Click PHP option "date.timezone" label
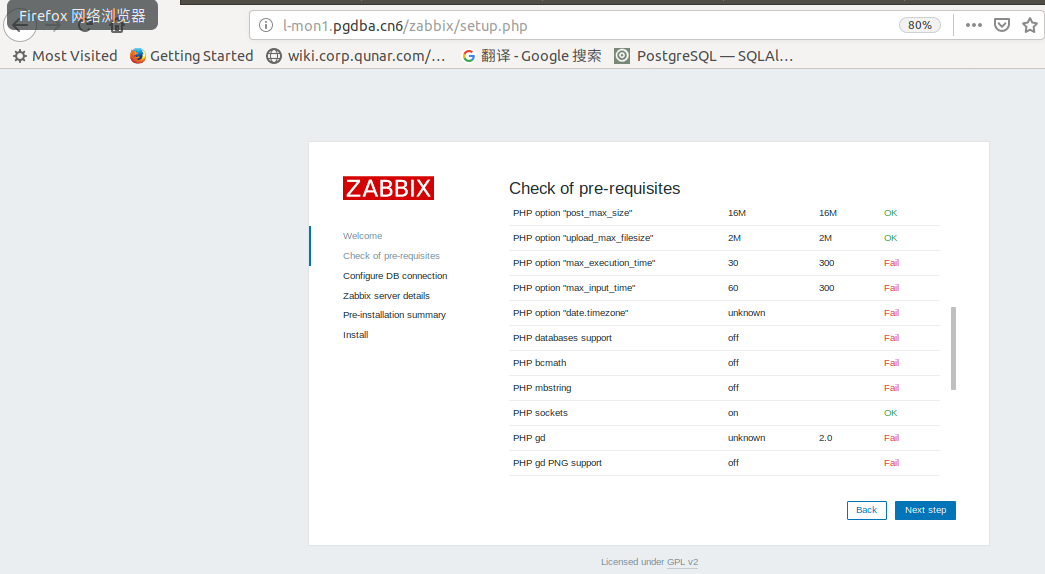 tap(570, 313)
